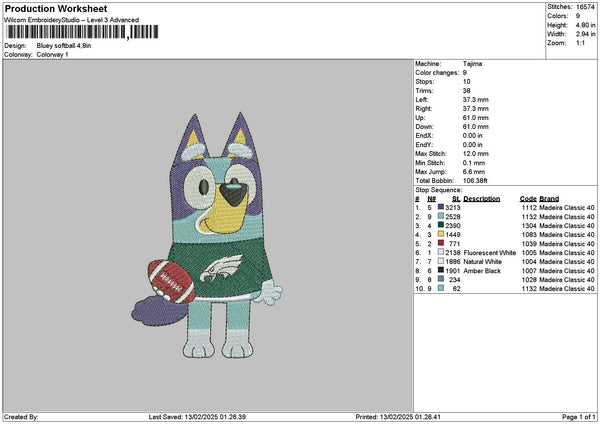The width and height of the screenshot is (600, 424).
Task: Click the 'Stop Sequence:' heading
Action: pyautogui.click(x=439, y=190)
